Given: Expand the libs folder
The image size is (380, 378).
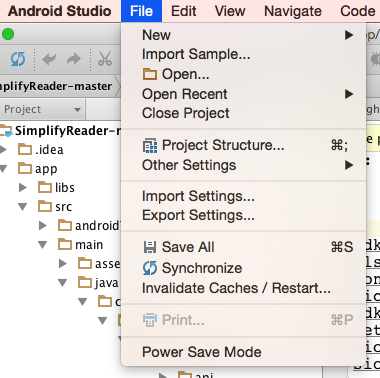Looking at the screenshot, I should (23, 188).
